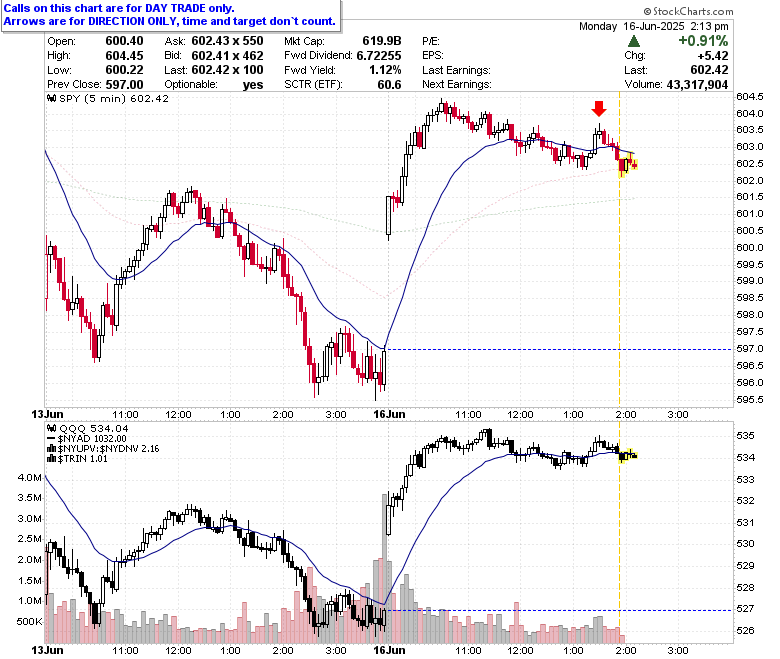Click the 13Jun date label on lower axis

click(x=47, y=650)
